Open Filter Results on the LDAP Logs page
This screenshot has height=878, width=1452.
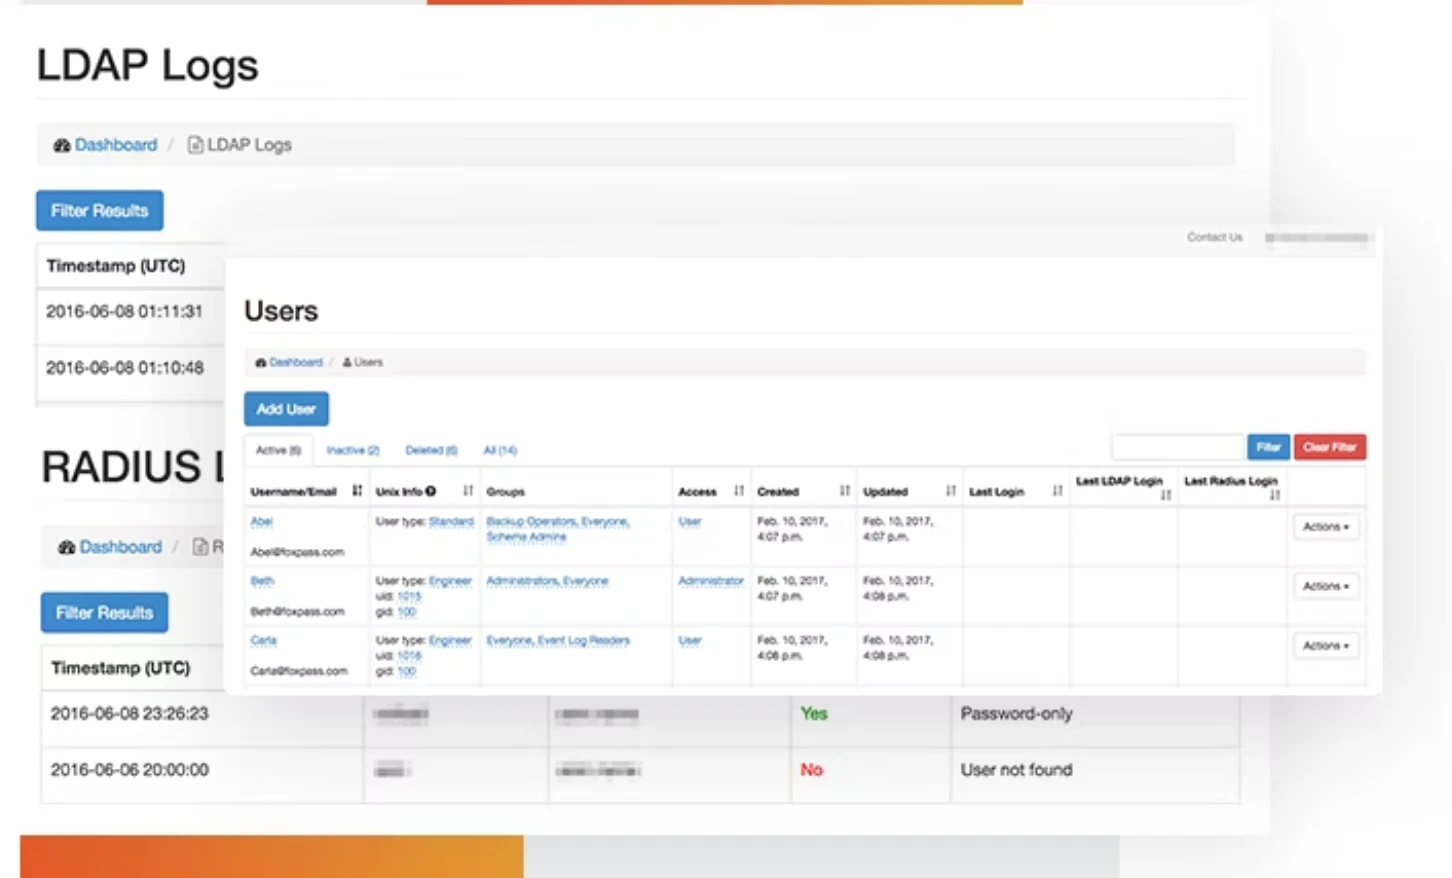click(x=99, y=210)
